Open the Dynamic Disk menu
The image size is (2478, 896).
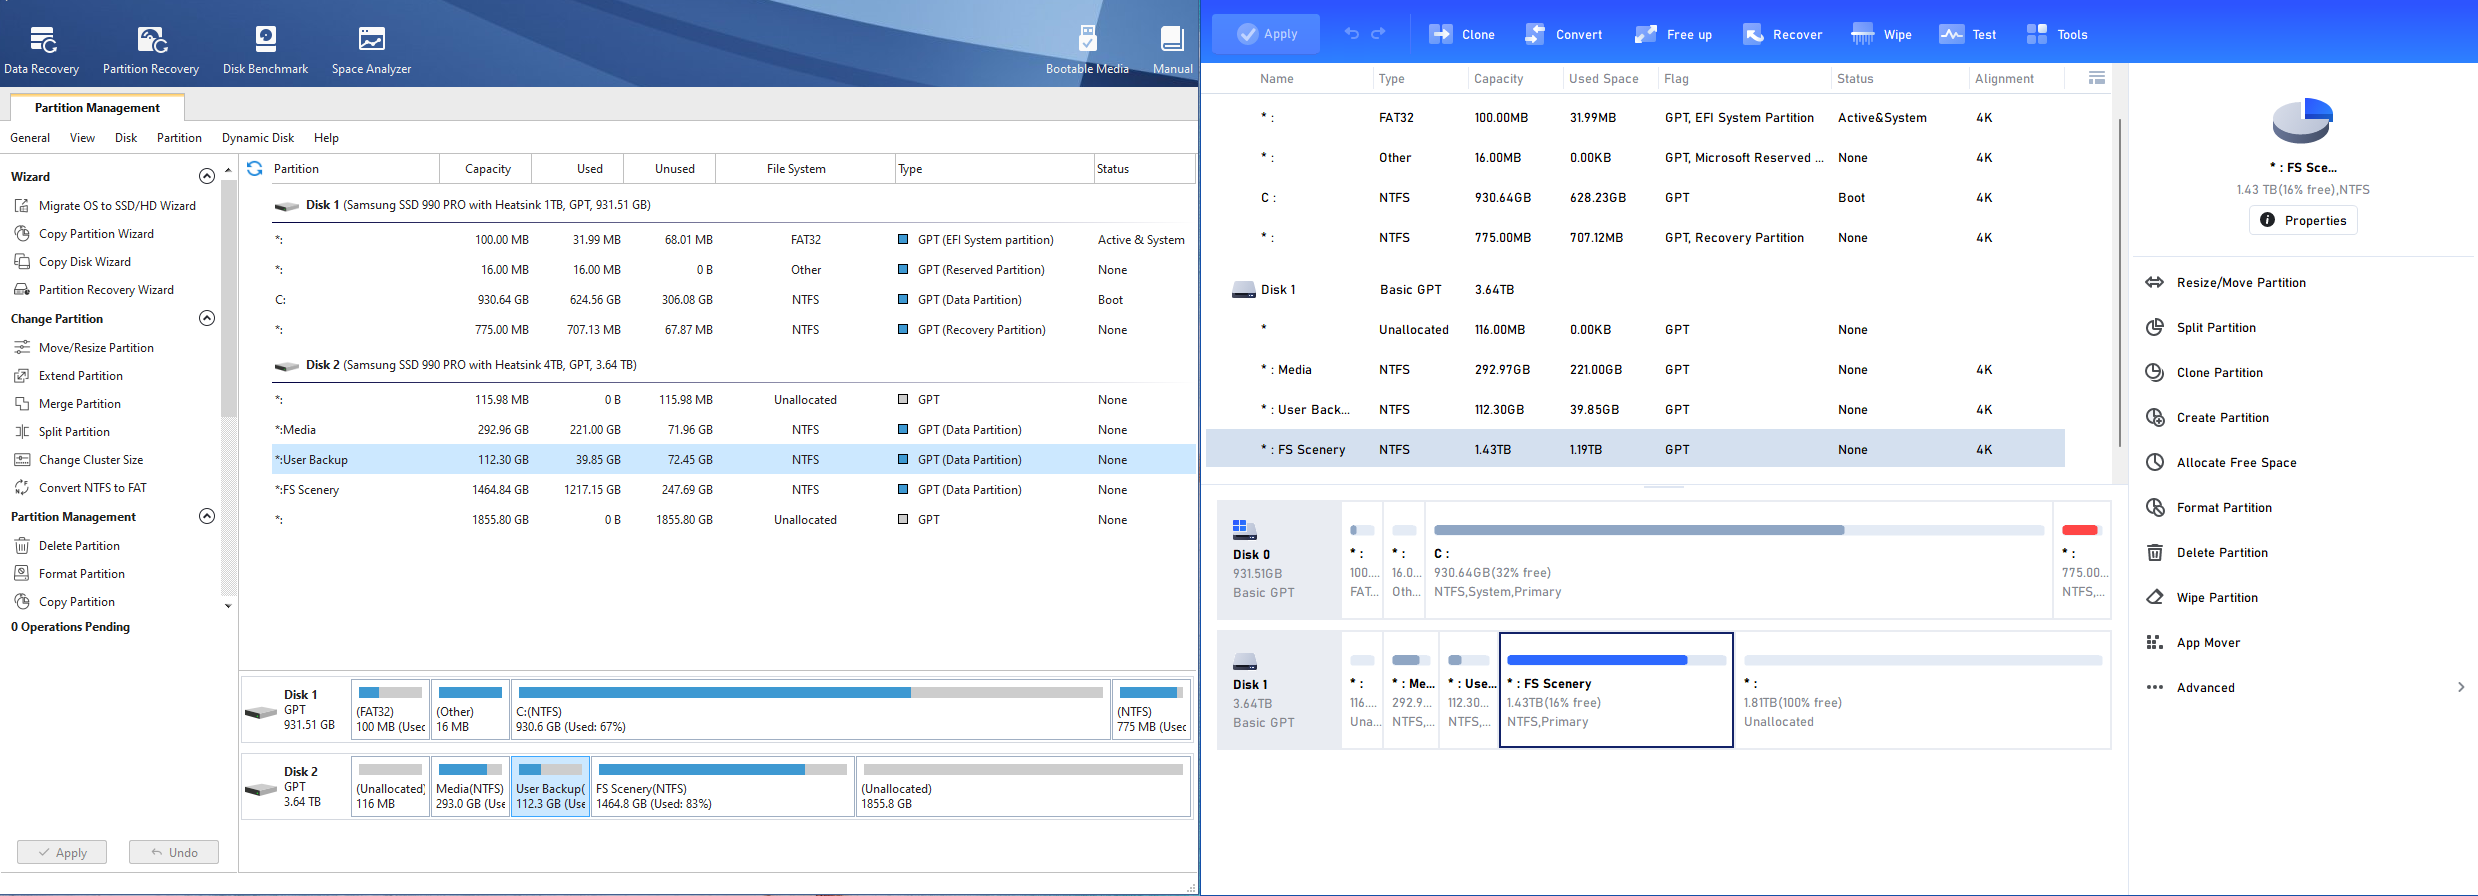point(258,138)
